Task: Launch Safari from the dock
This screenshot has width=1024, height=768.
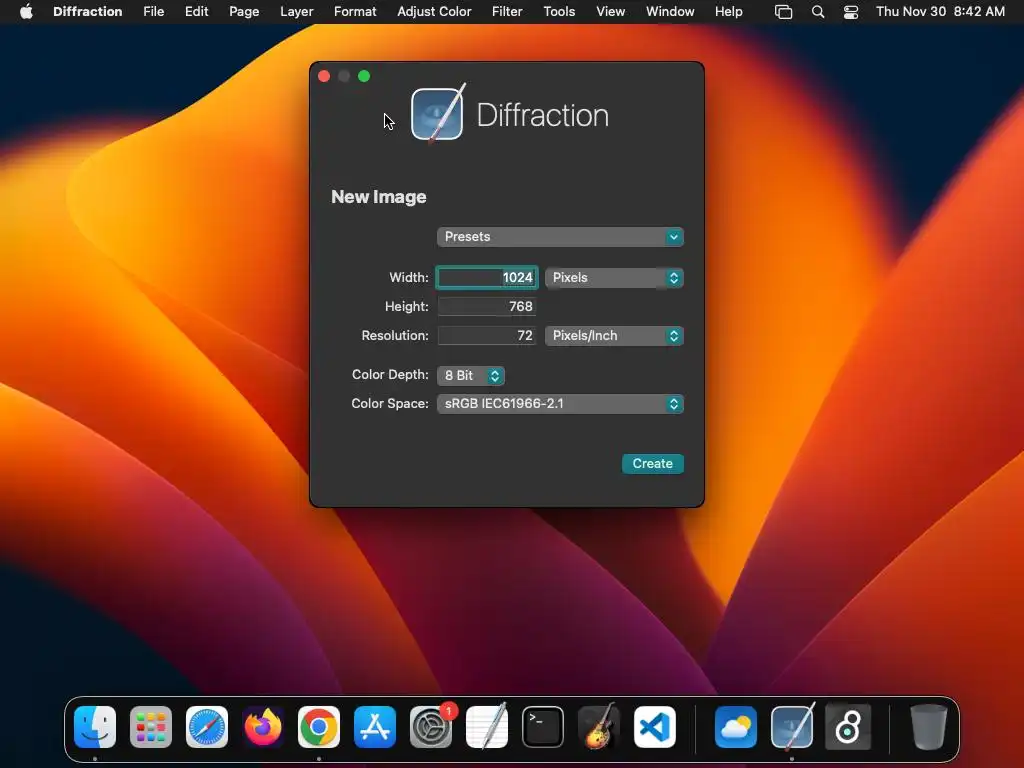Action: point(207,726)
